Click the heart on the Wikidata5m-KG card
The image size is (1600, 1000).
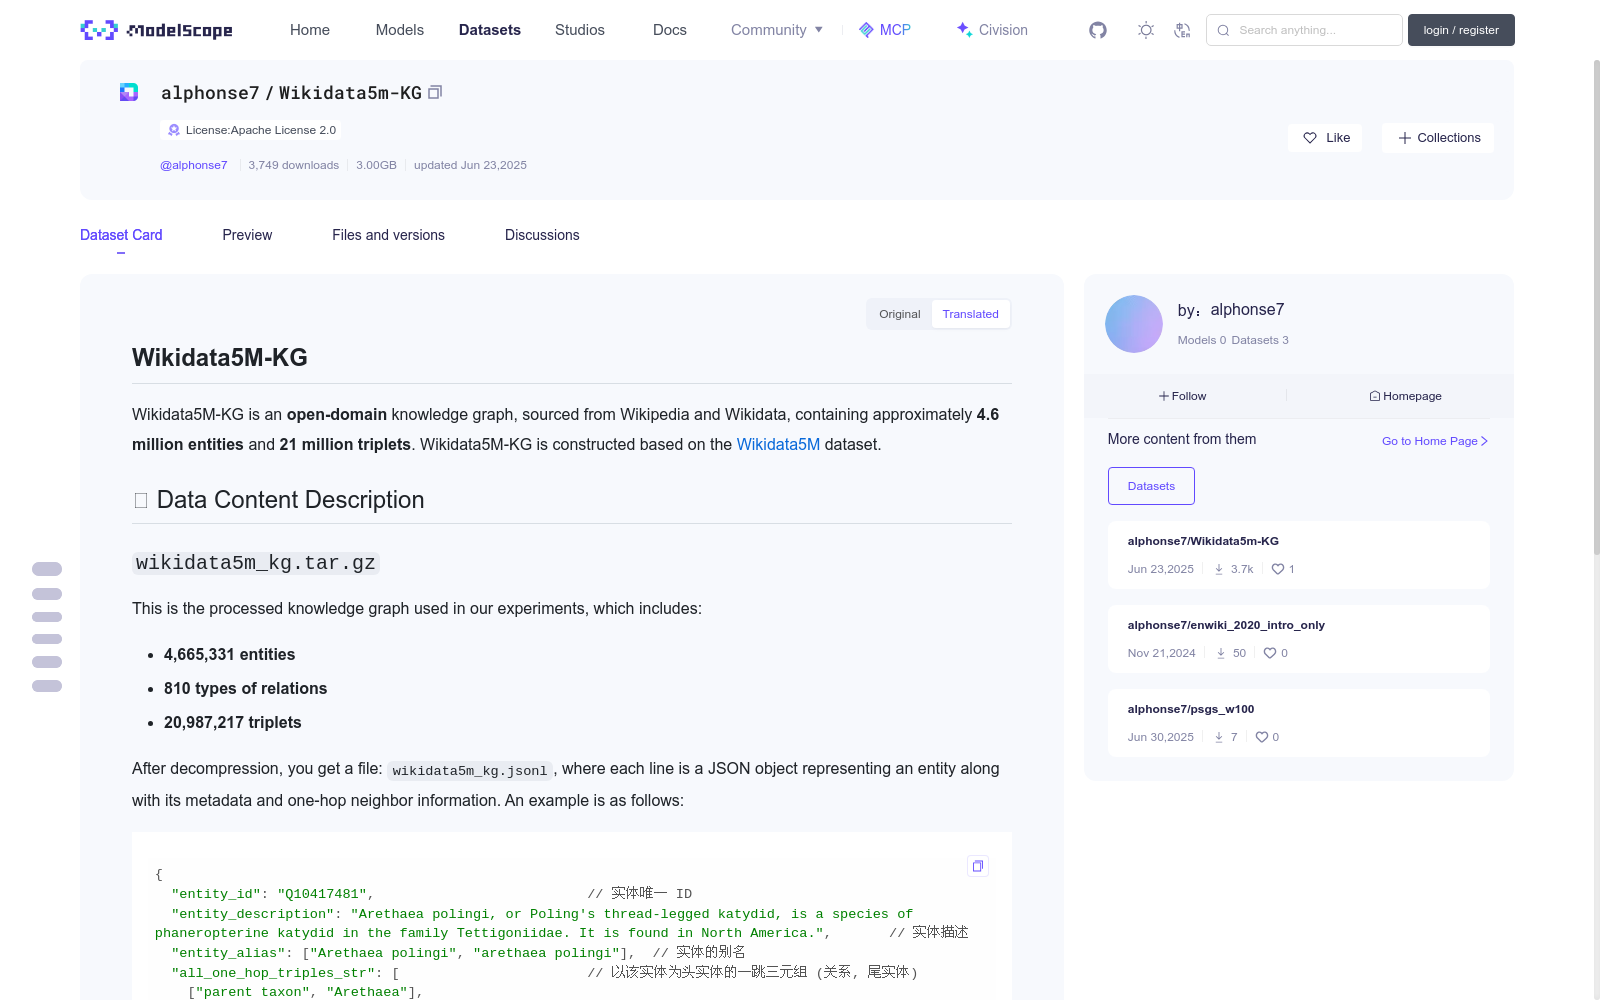(1277, 569)
